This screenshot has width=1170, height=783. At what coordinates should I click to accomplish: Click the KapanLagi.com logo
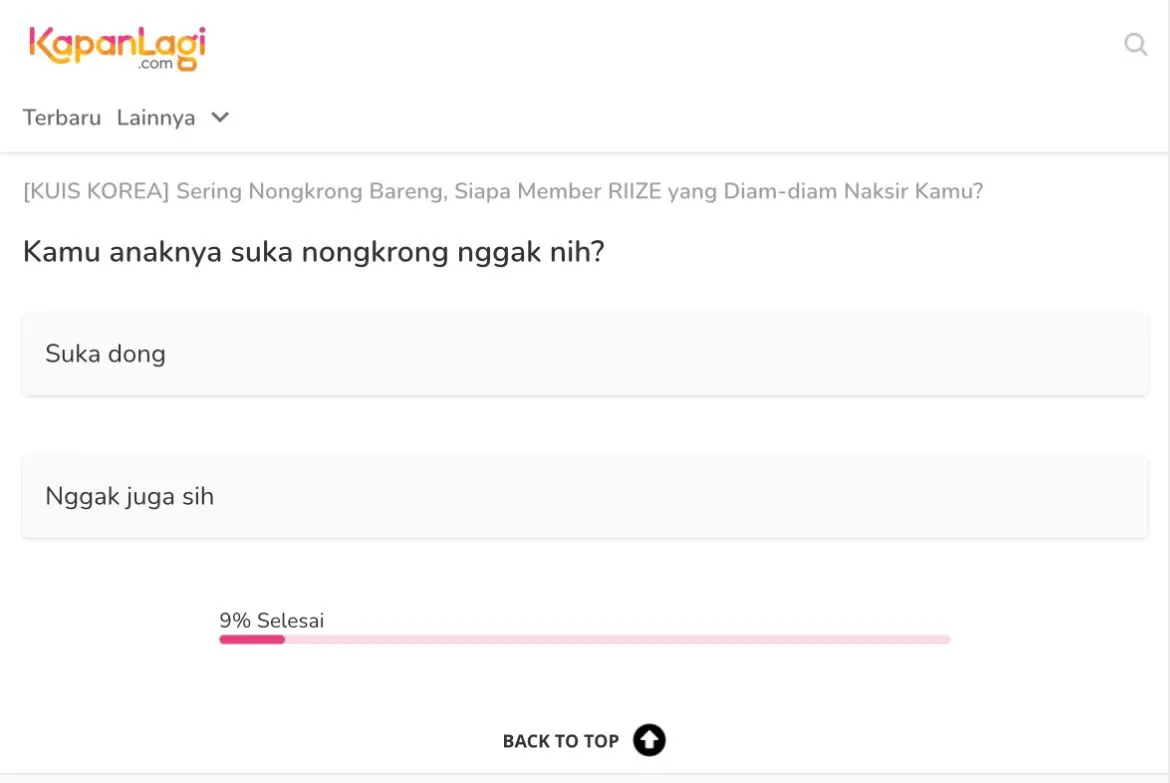coord(117,47)
